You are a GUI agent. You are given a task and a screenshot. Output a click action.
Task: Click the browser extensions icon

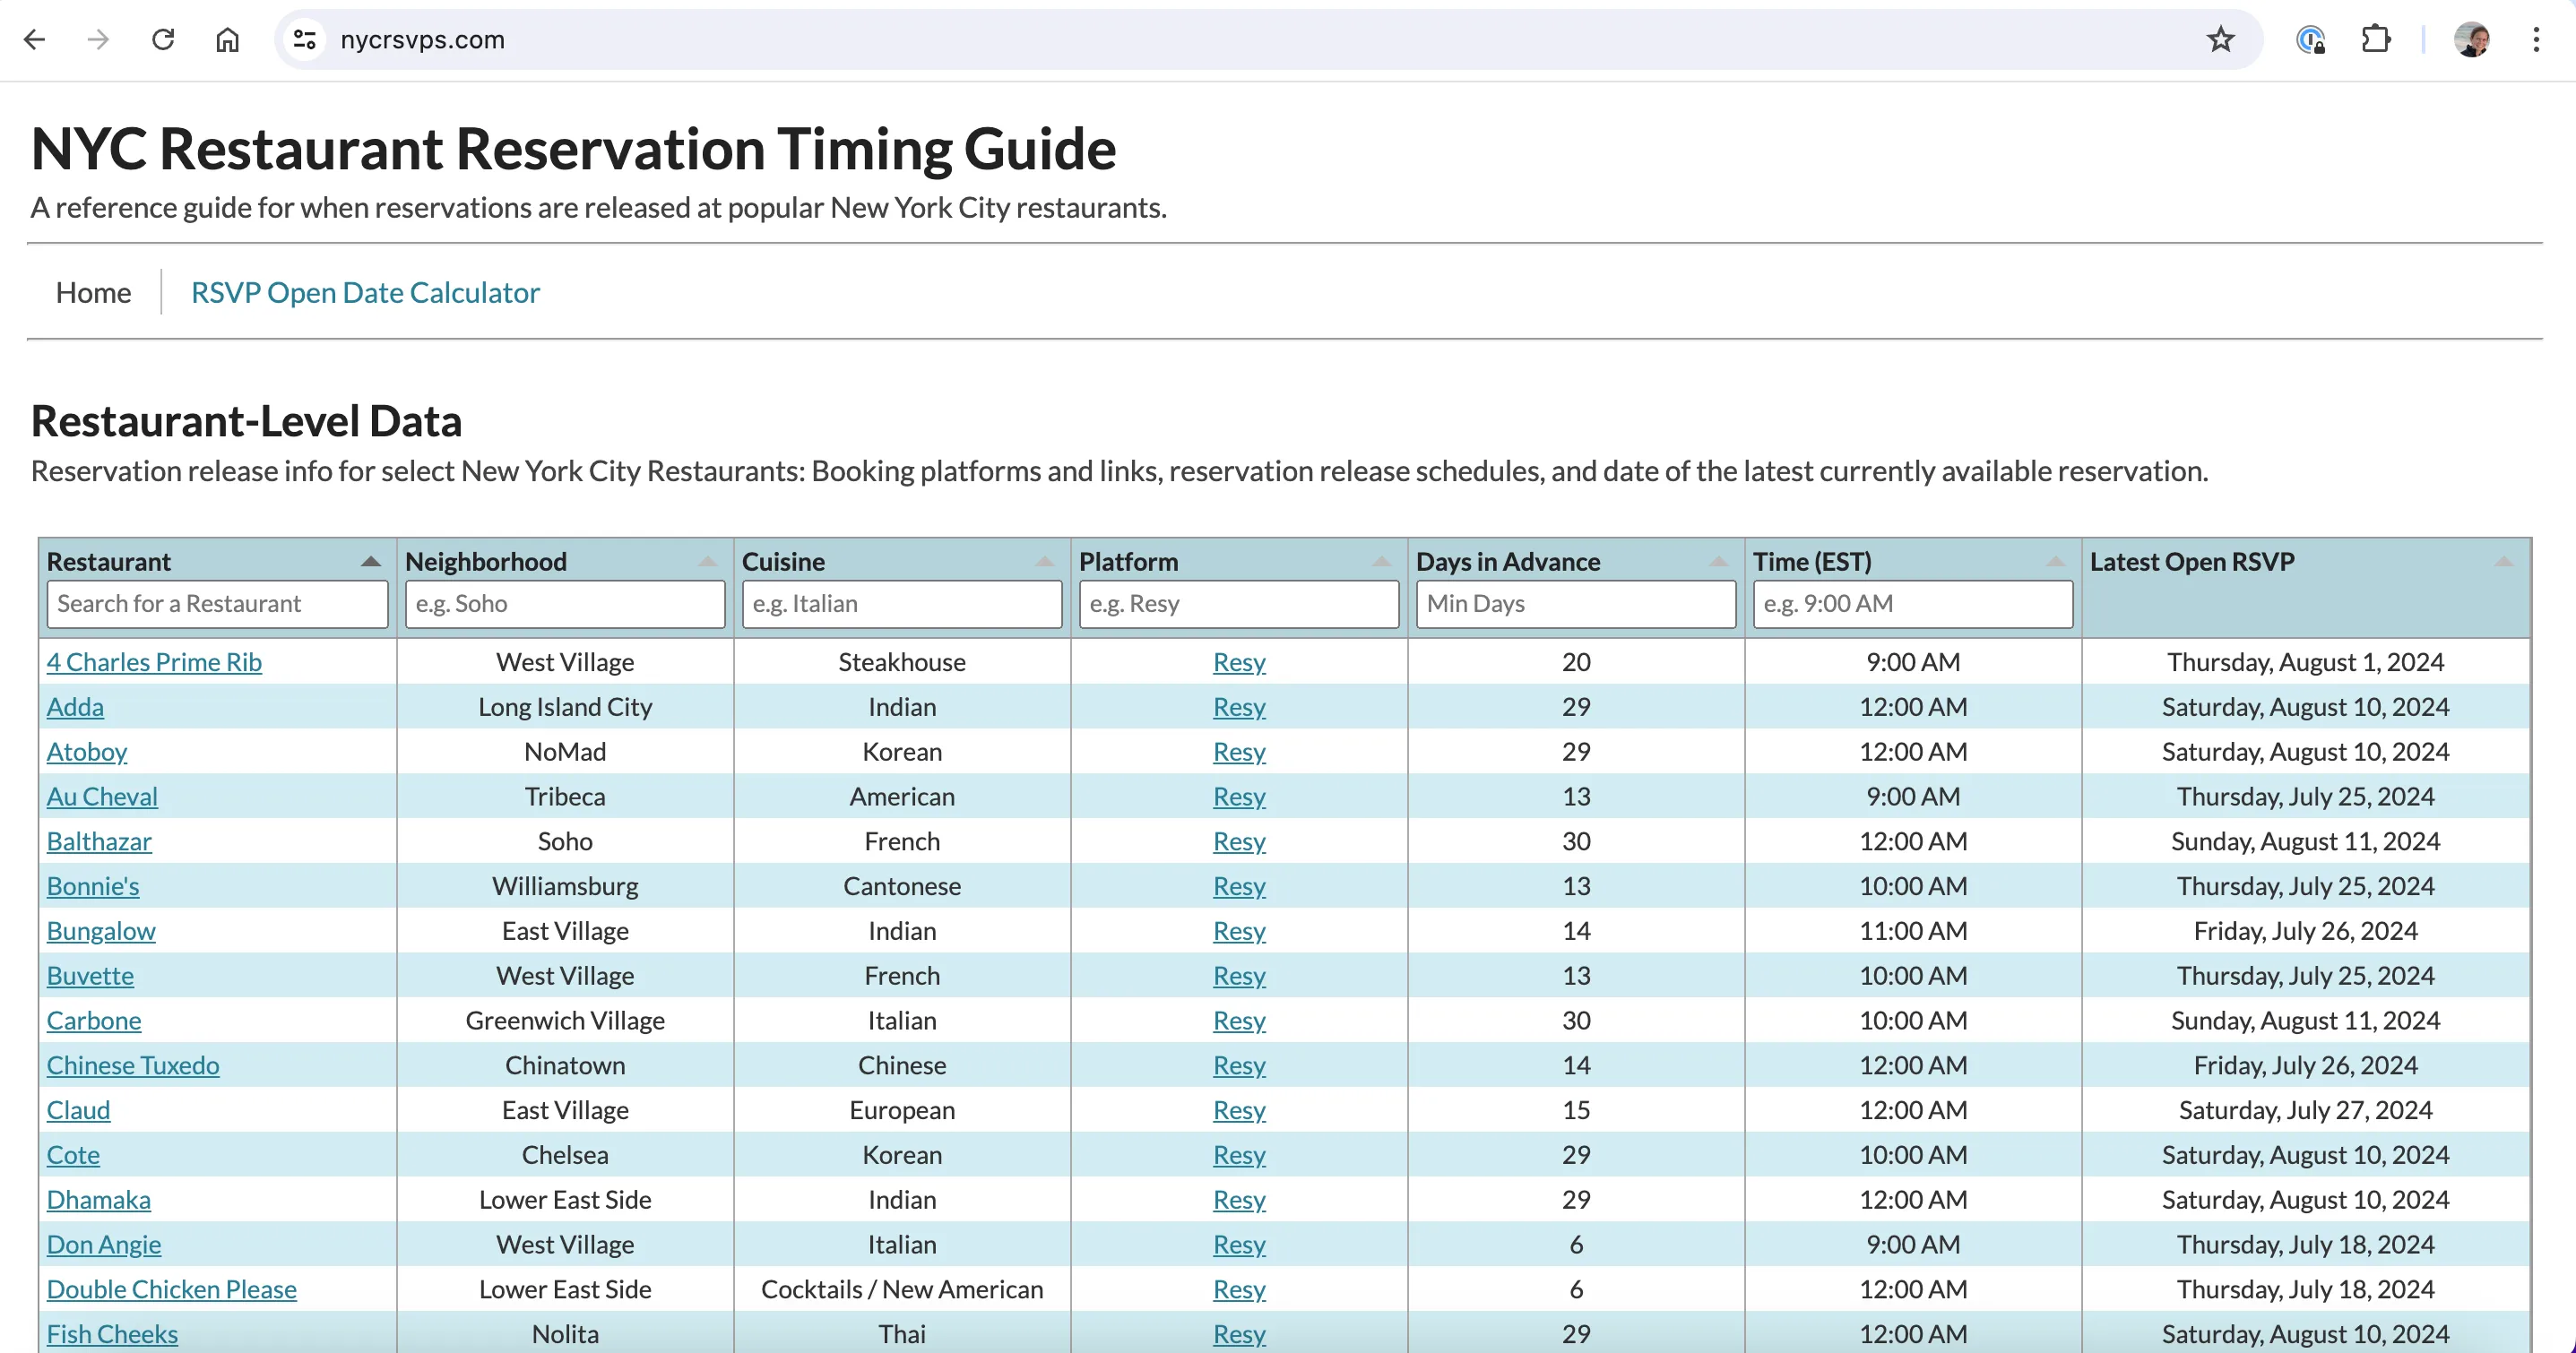tap(2377, 39)
